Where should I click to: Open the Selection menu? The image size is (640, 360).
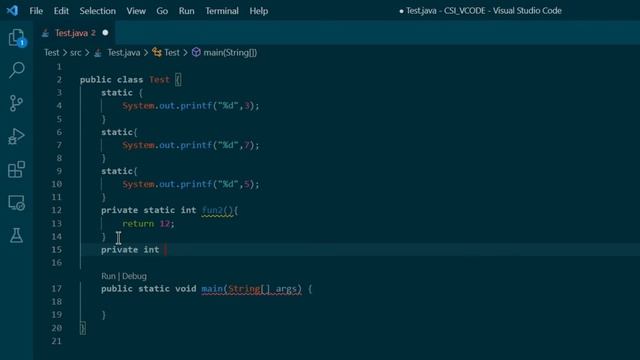click(98, 11)
